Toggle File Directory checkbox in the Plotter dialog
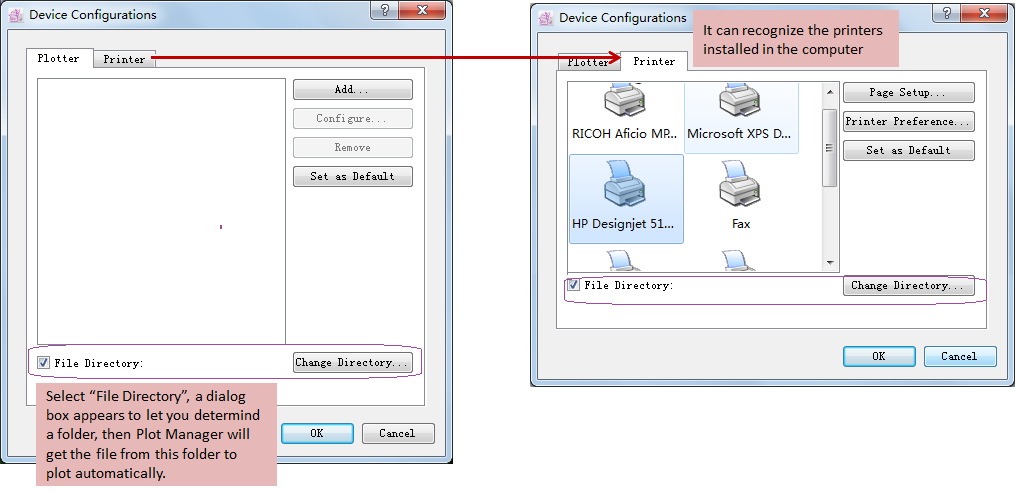The width and height of the screenshot is (1016, 493). 44,363
